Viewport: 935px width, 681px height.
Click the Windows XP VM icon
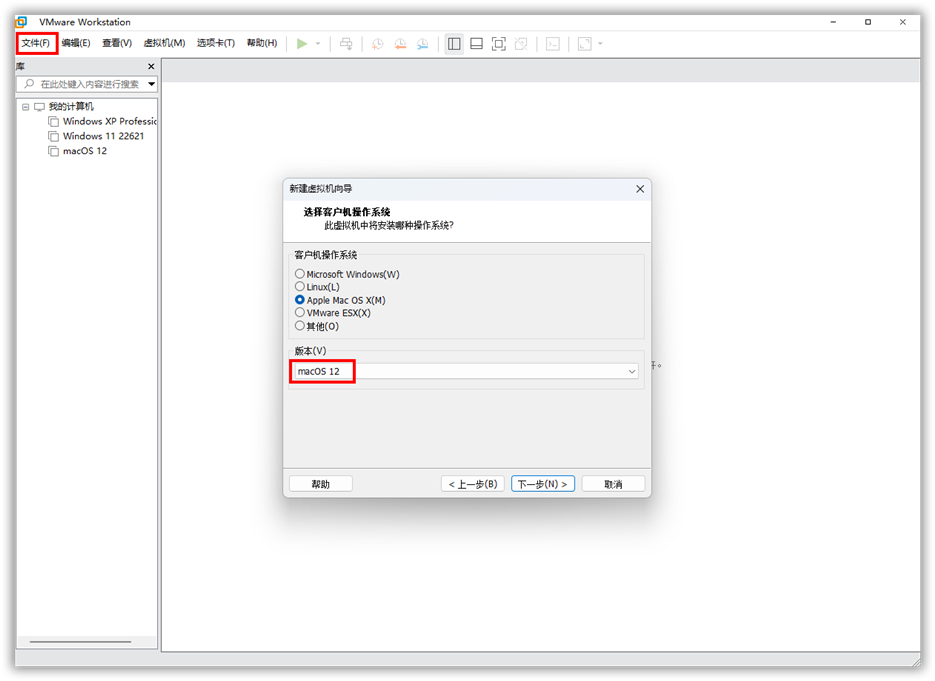point(54,122)
